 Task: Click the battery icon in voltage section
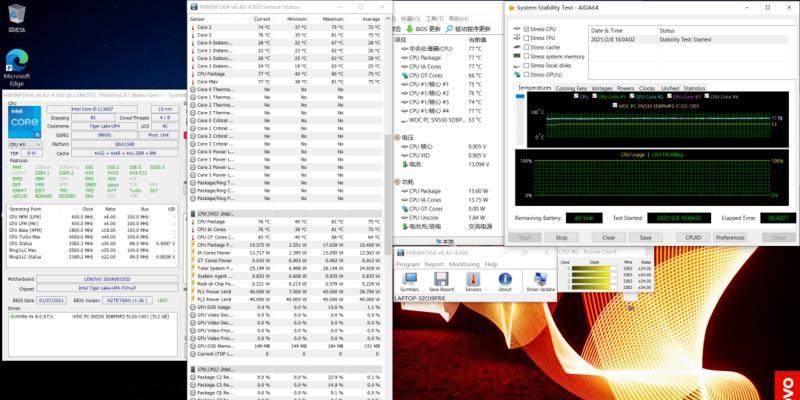point(405,164)
